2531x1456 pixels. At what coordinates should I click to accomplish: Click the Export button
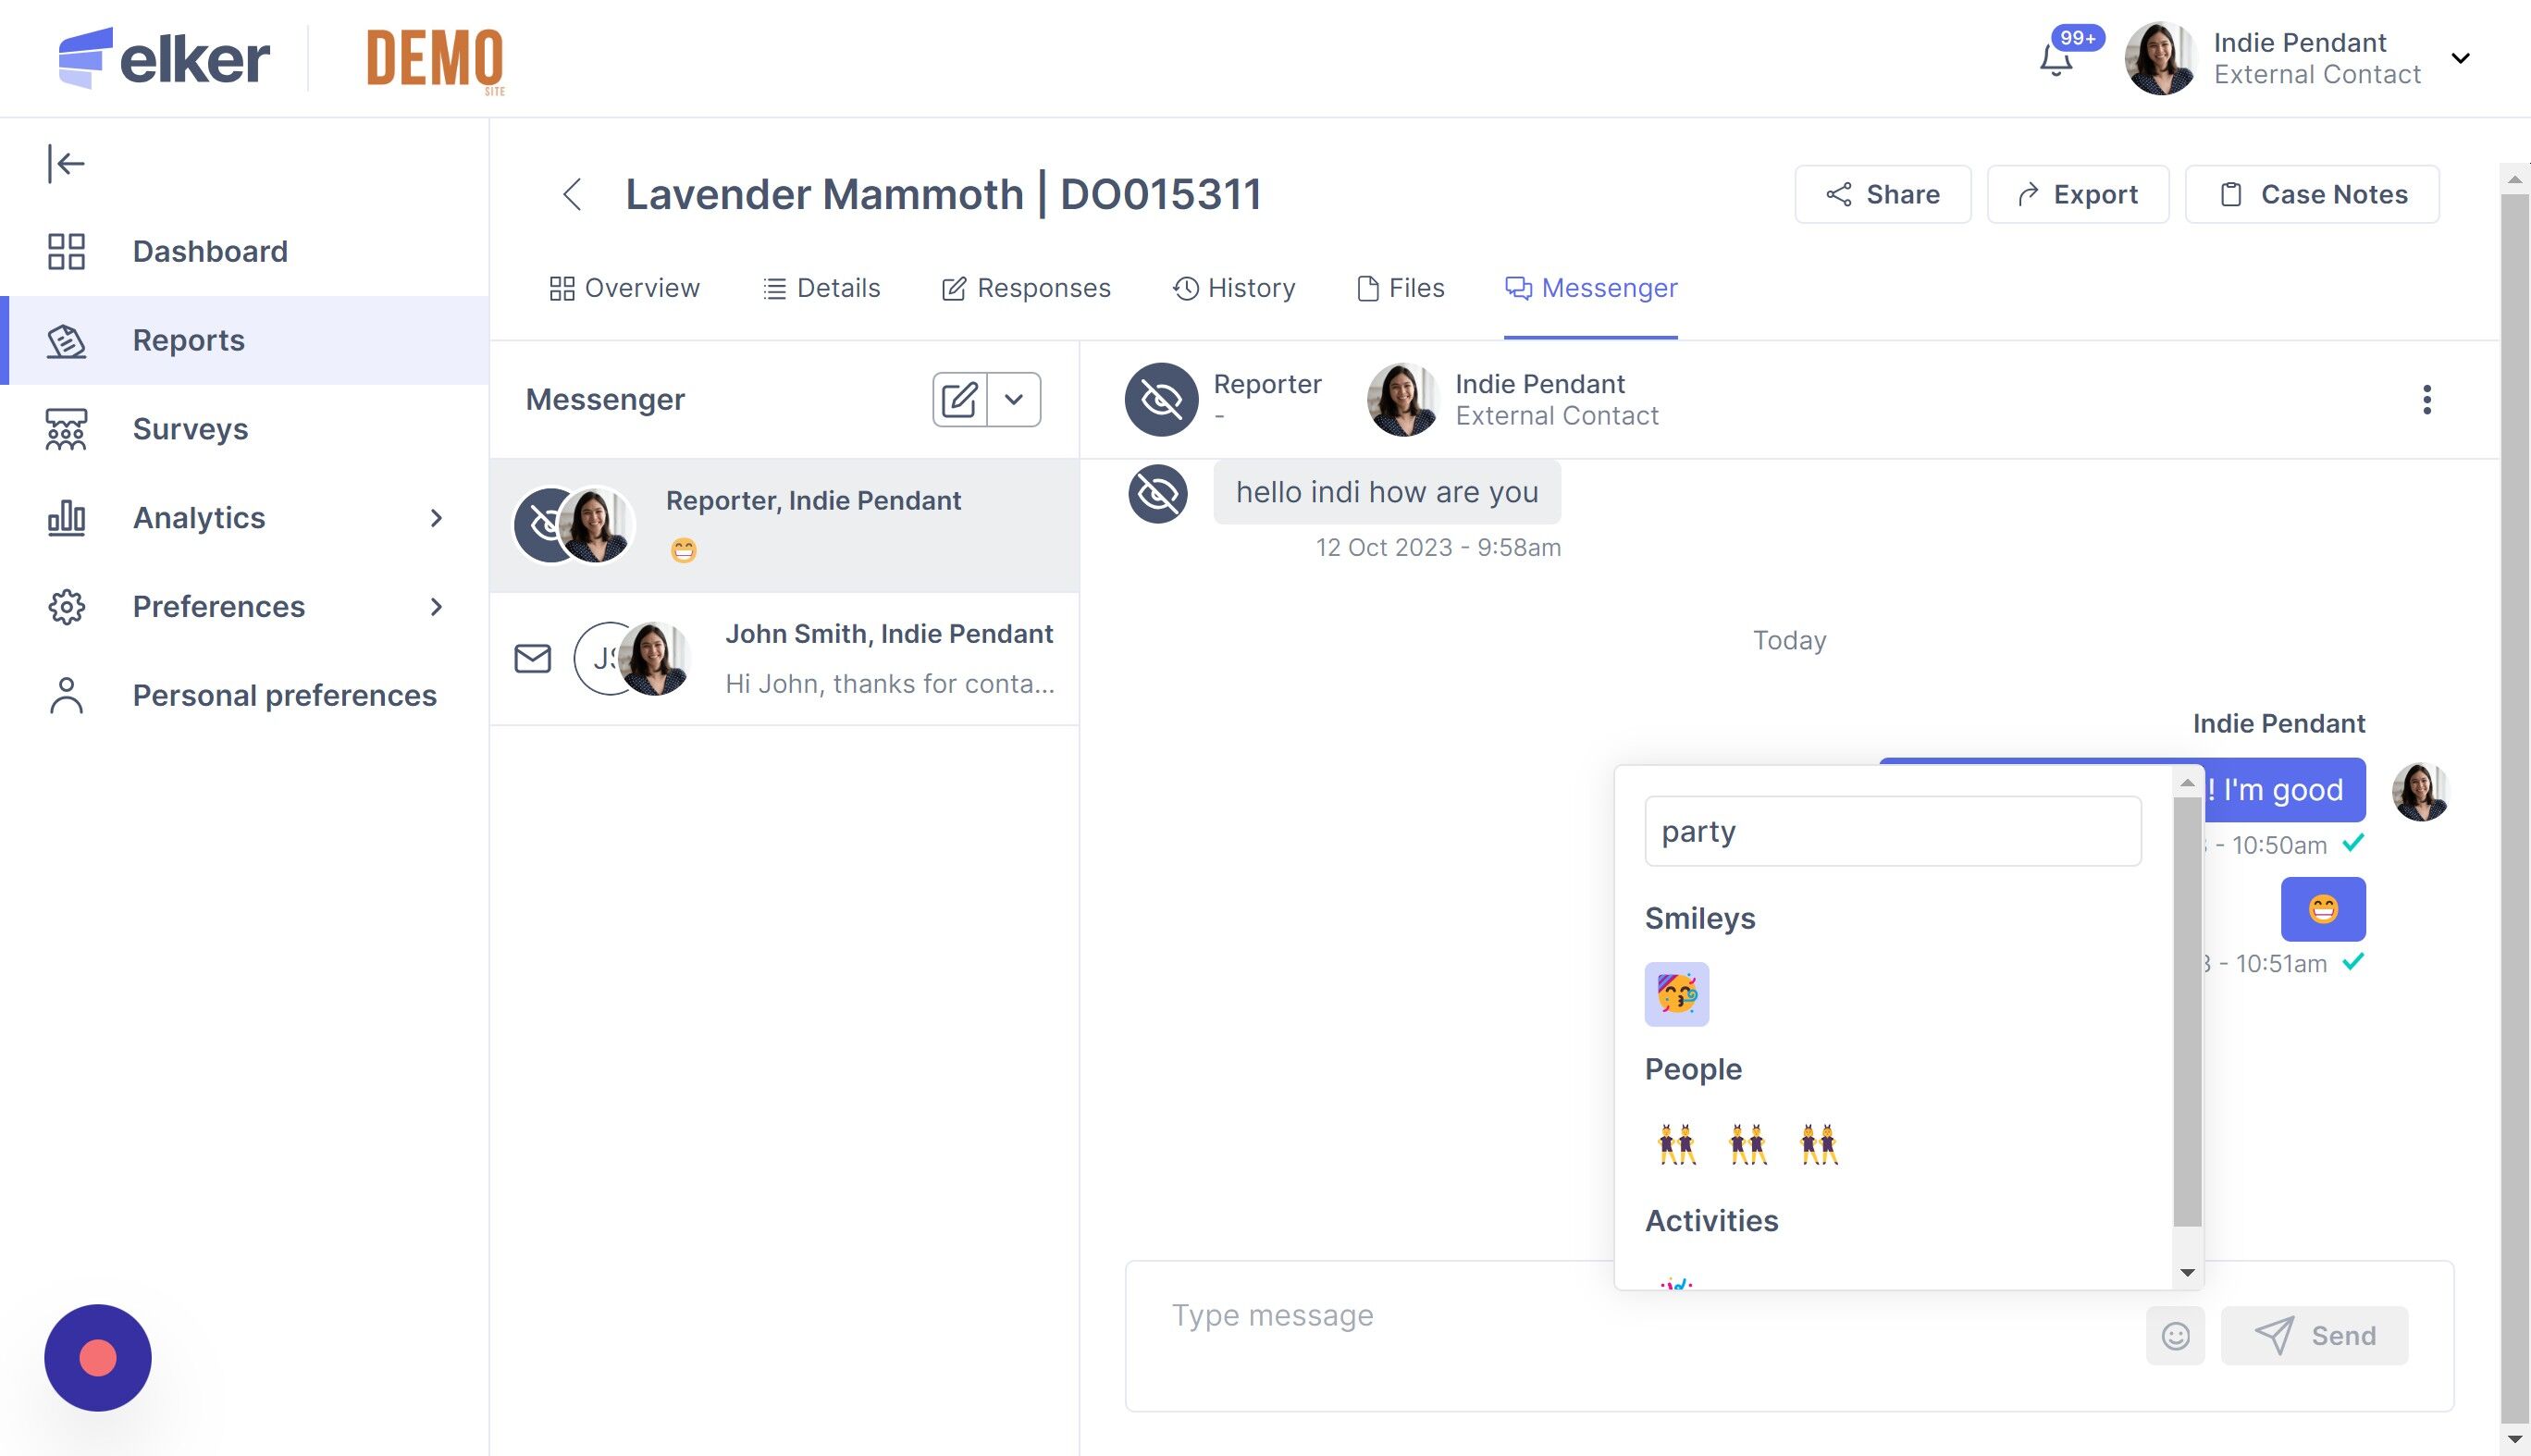pyautogui.click(x=2077, y=194)
